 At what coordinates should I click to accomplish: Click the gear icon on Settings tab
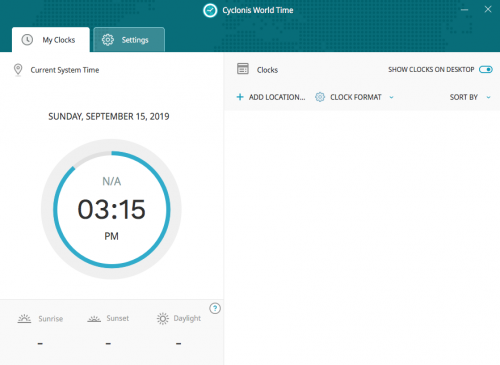tap(108, 40)
